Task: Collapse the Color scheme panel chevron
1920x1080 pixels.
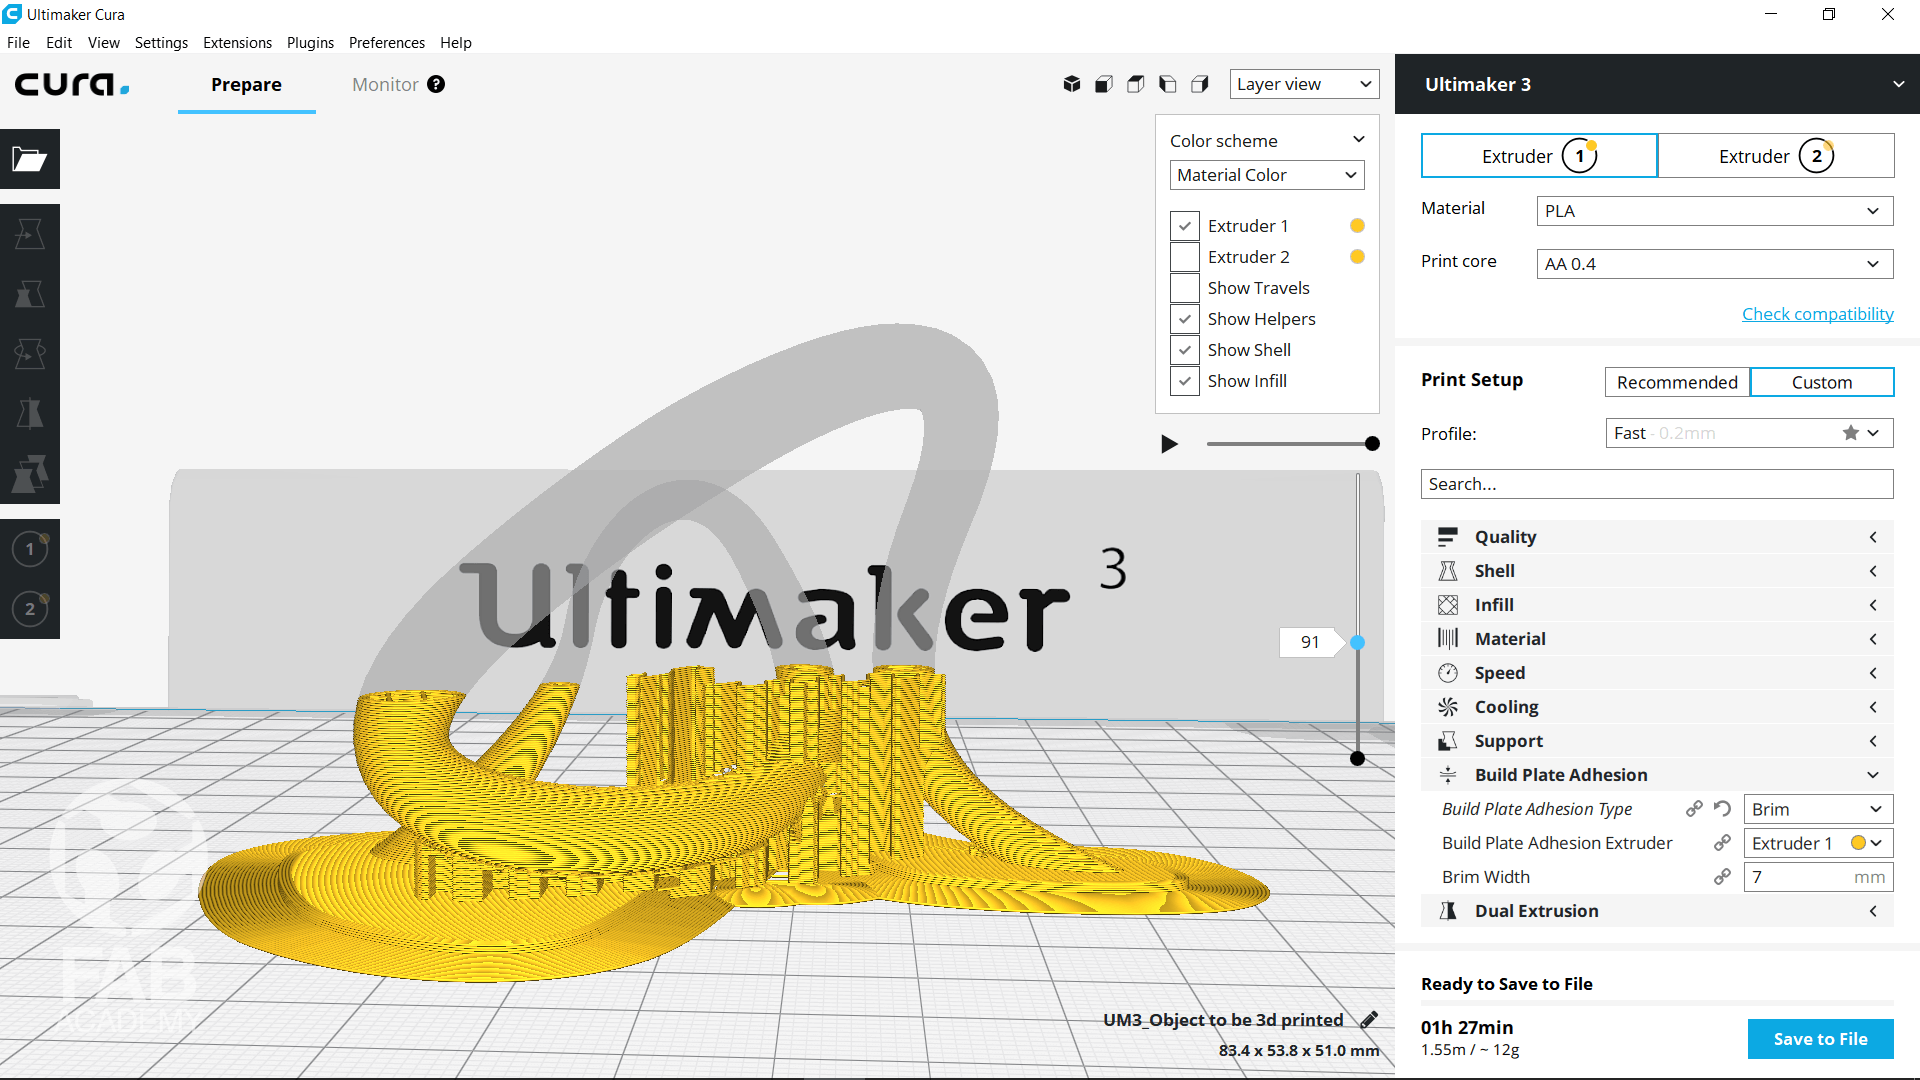Action: 1358,140
